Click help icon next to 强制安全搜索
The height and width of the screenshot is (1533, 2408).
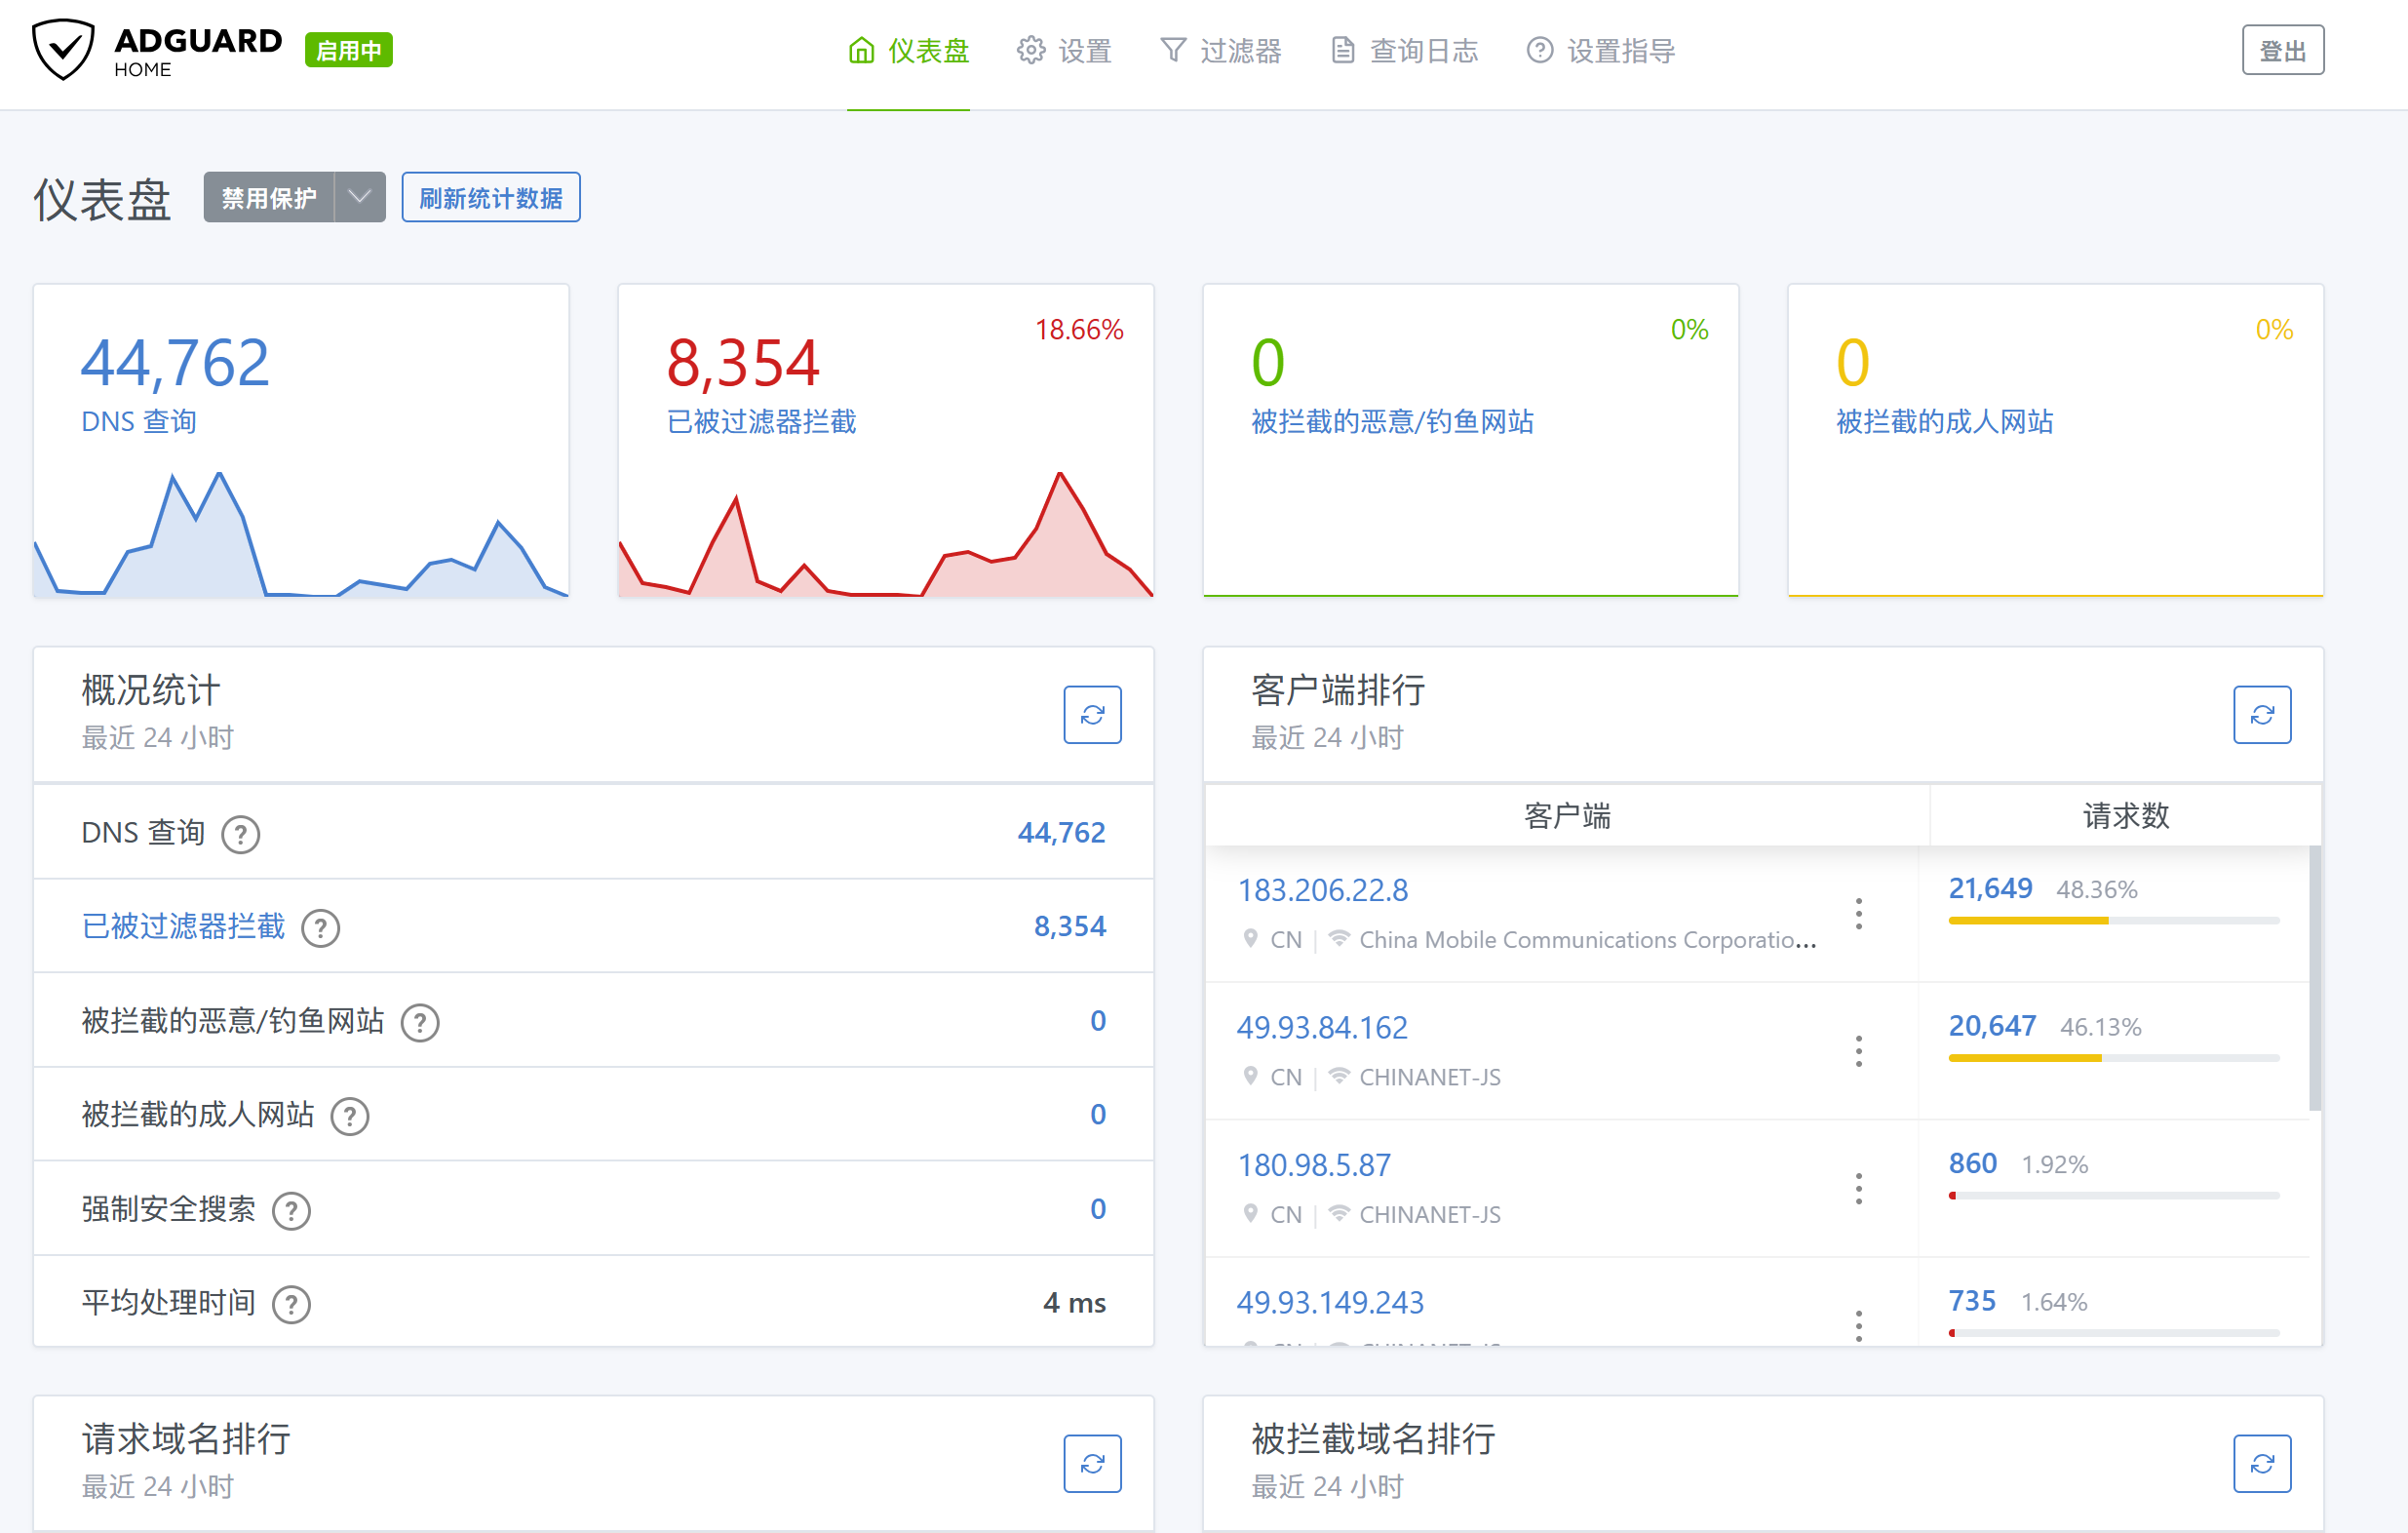click(291, 1210)
